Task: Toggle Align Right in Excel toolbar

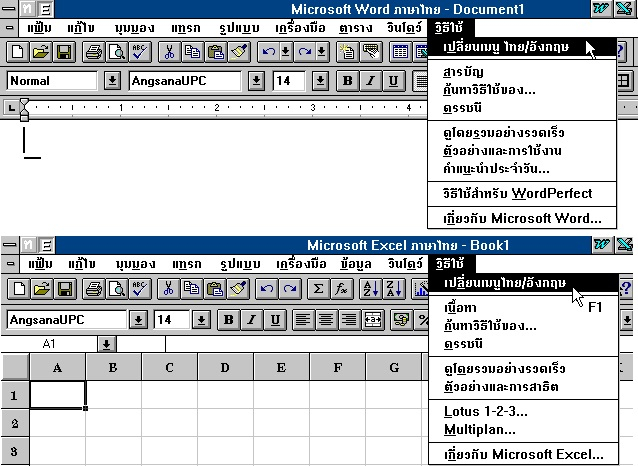Action: point(349,320)
